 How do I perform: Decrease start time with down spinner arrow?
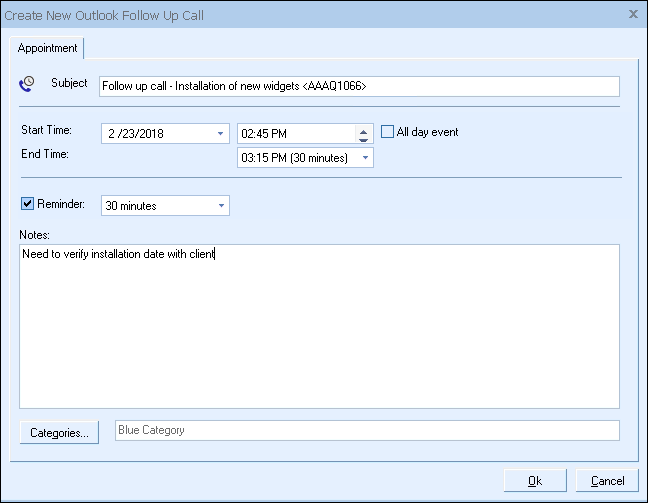364,138
